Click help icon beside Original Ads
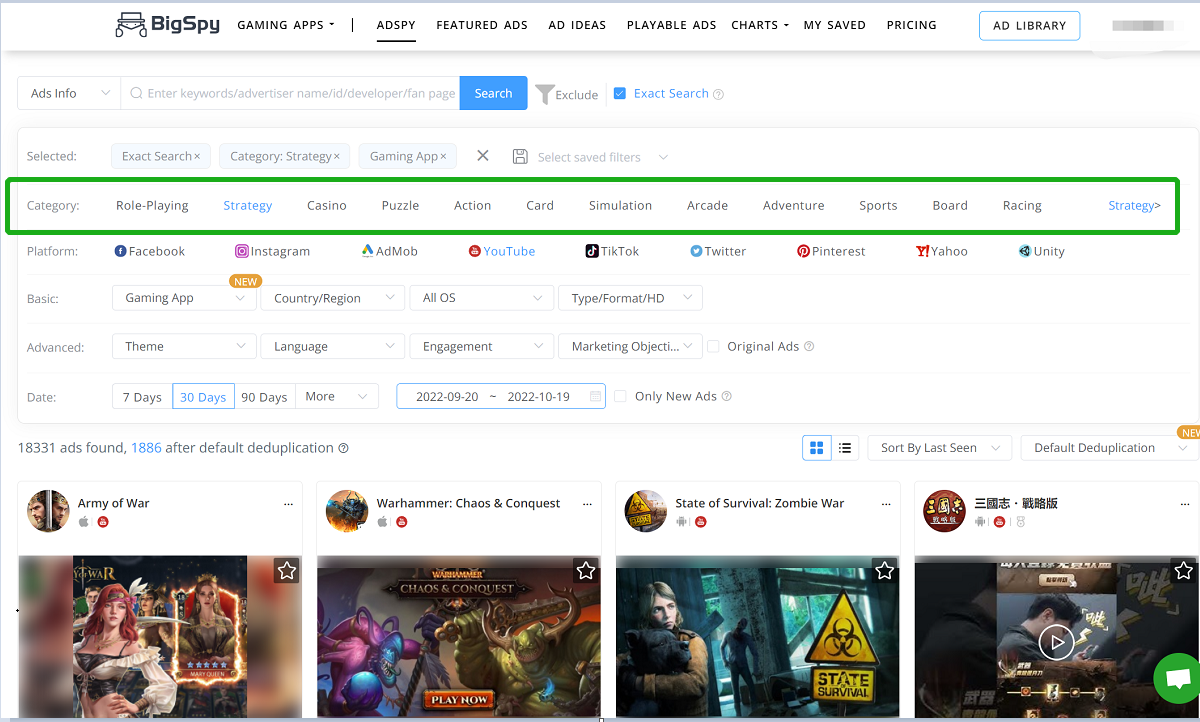1200x722 pixels. 809,347
